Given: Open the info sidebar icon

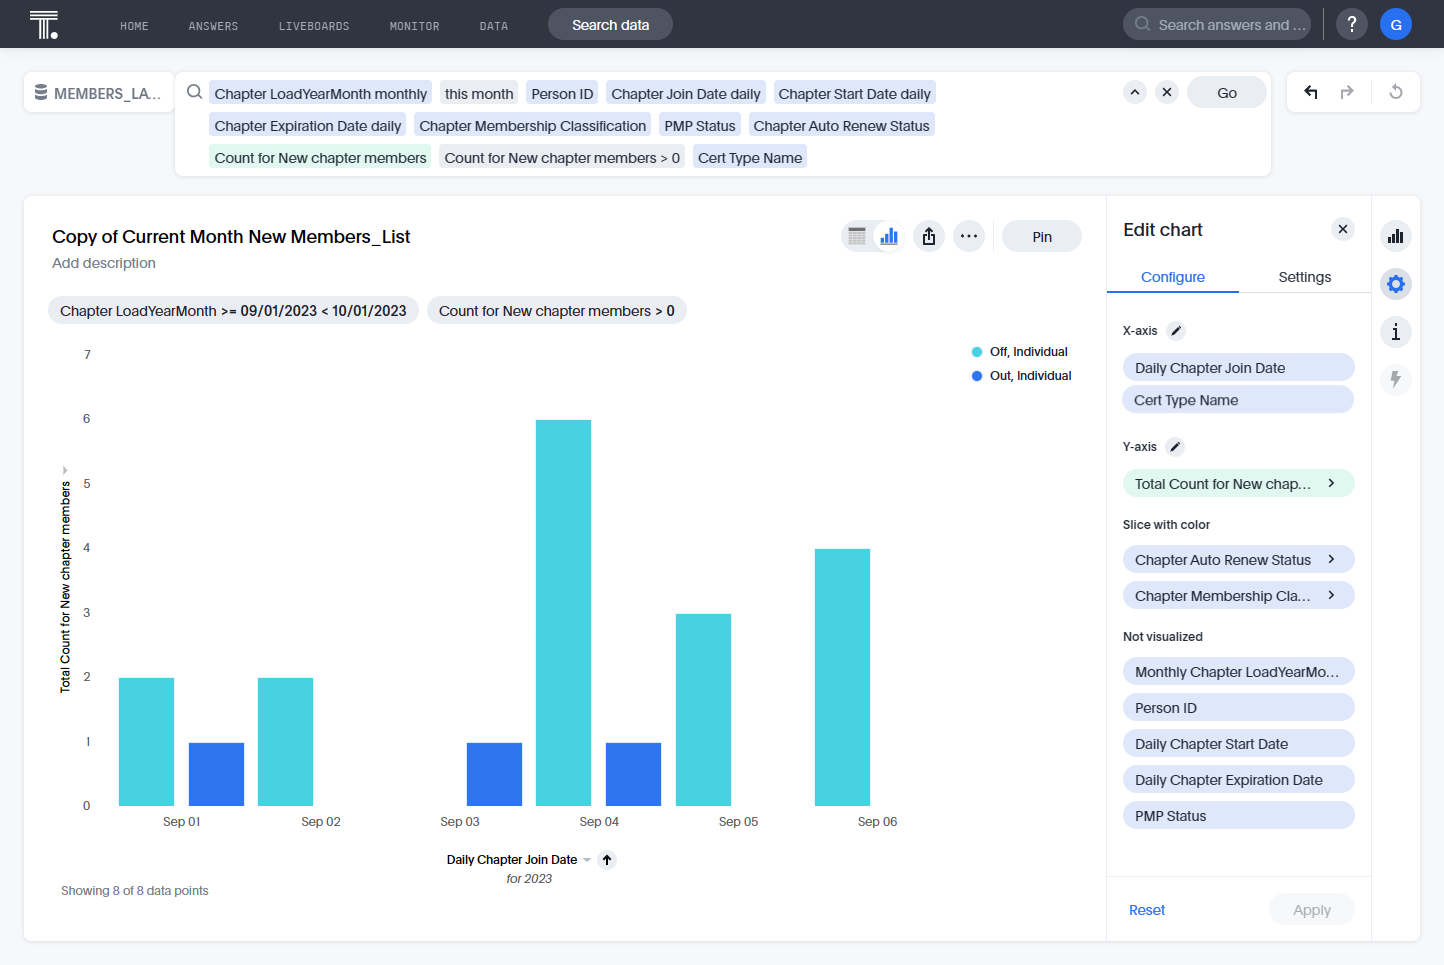Looking at the screenshot, I should 1396,332.
